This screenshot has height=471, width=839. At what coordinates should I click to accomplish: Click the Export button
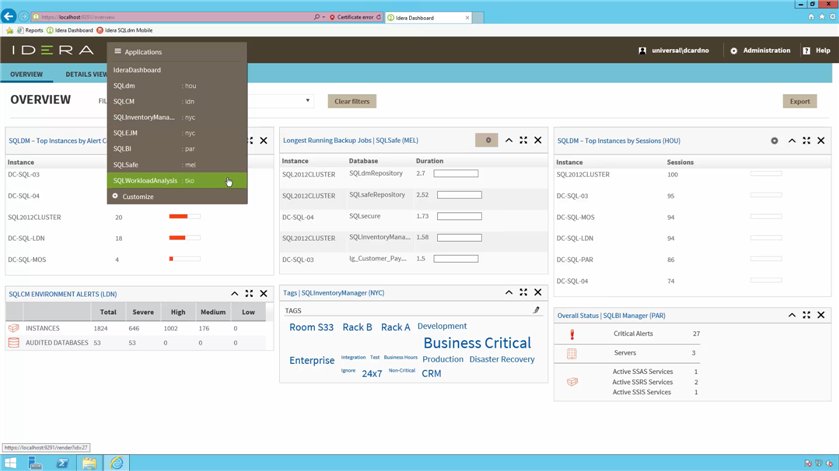(x=800, y=101)
